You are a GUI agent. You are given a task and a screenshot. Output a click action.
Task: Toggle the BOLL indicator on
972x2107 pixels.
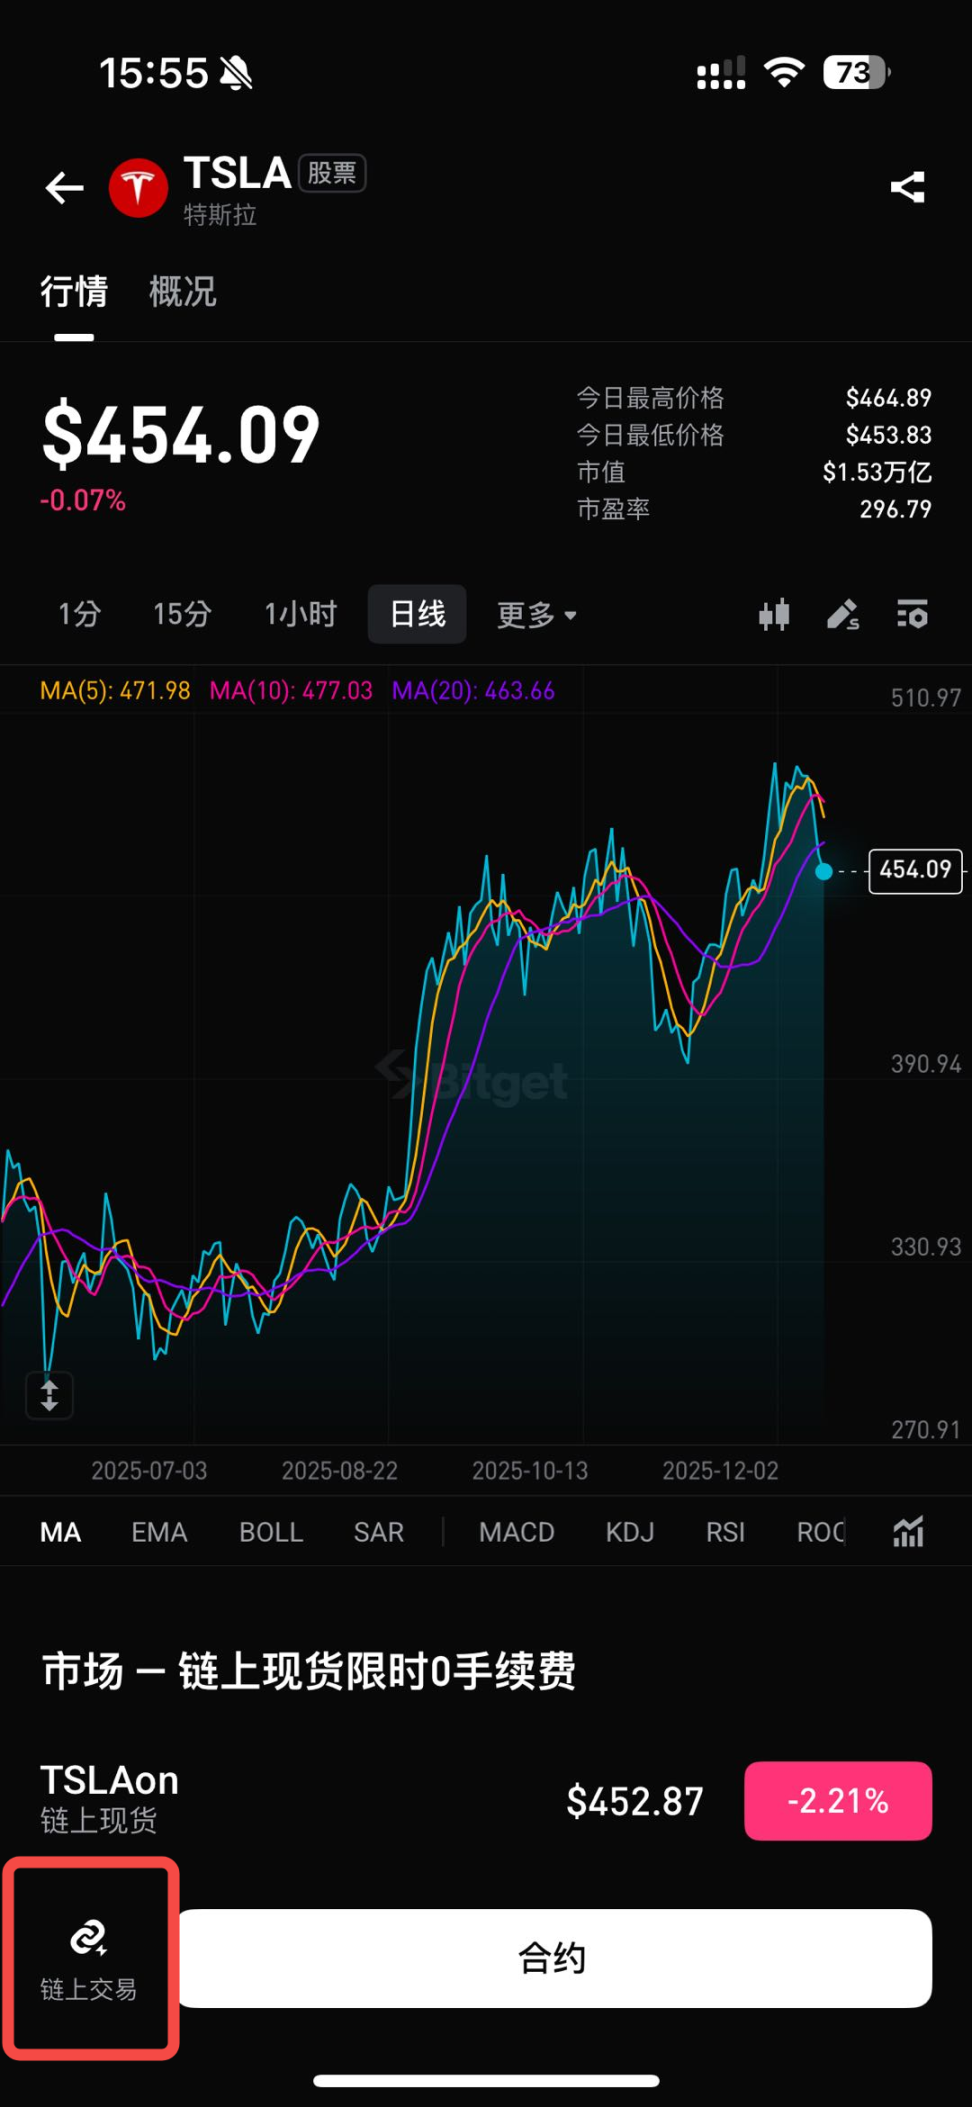click(270, 1532)
